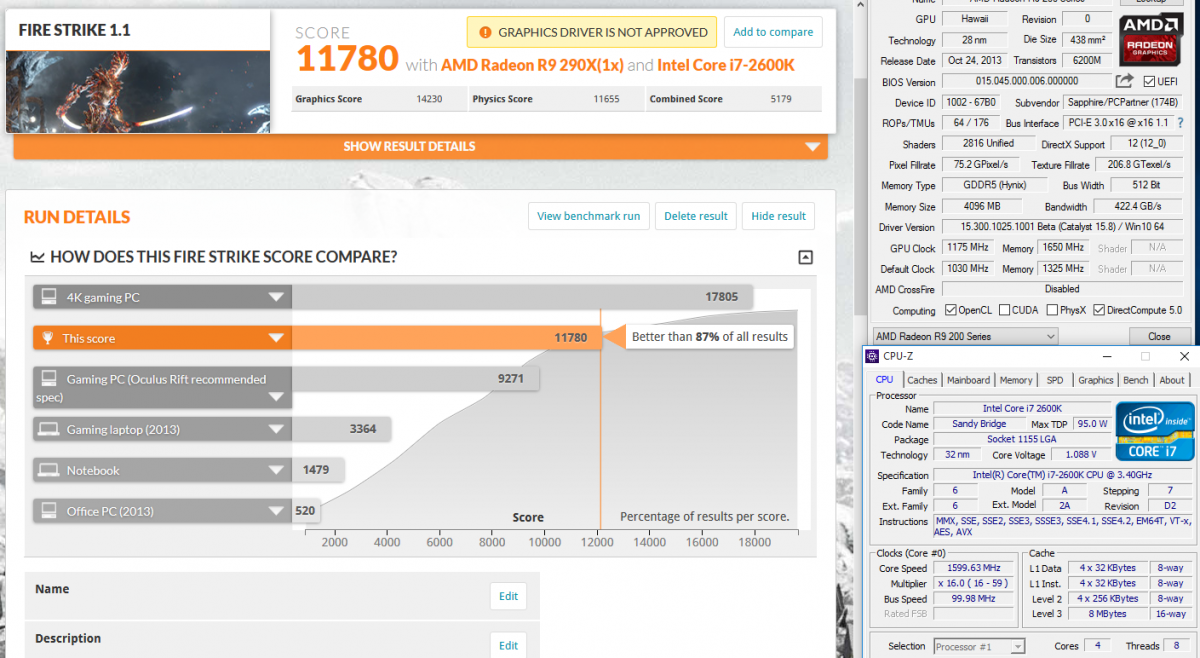The height and width of the screenshot is (658, 1200).
Task: Switch to the Graphics tab in CPU-Z
Action: tap(1095, 380)
